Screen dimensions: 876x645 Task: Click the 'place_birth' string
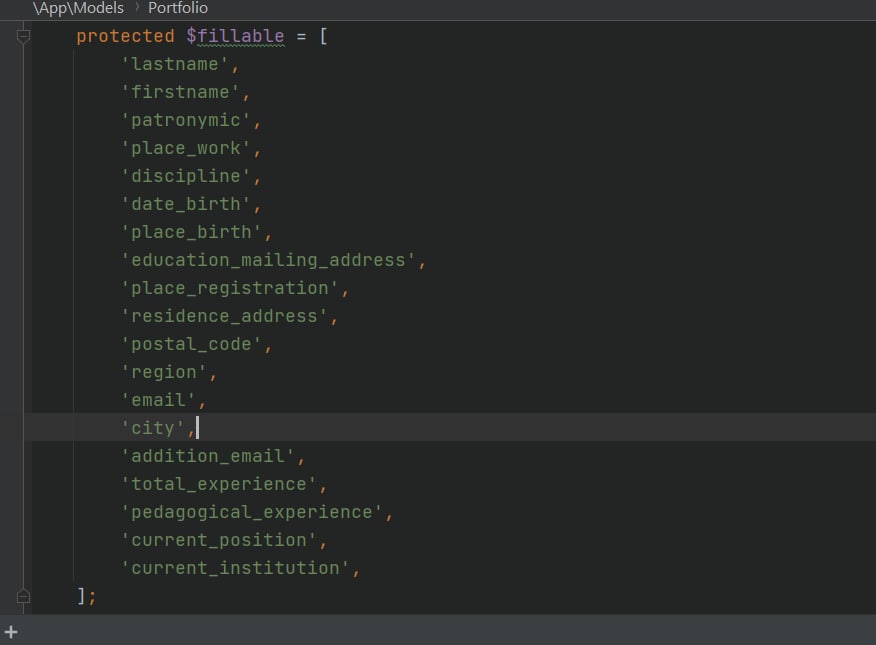[x=191, y=232]
